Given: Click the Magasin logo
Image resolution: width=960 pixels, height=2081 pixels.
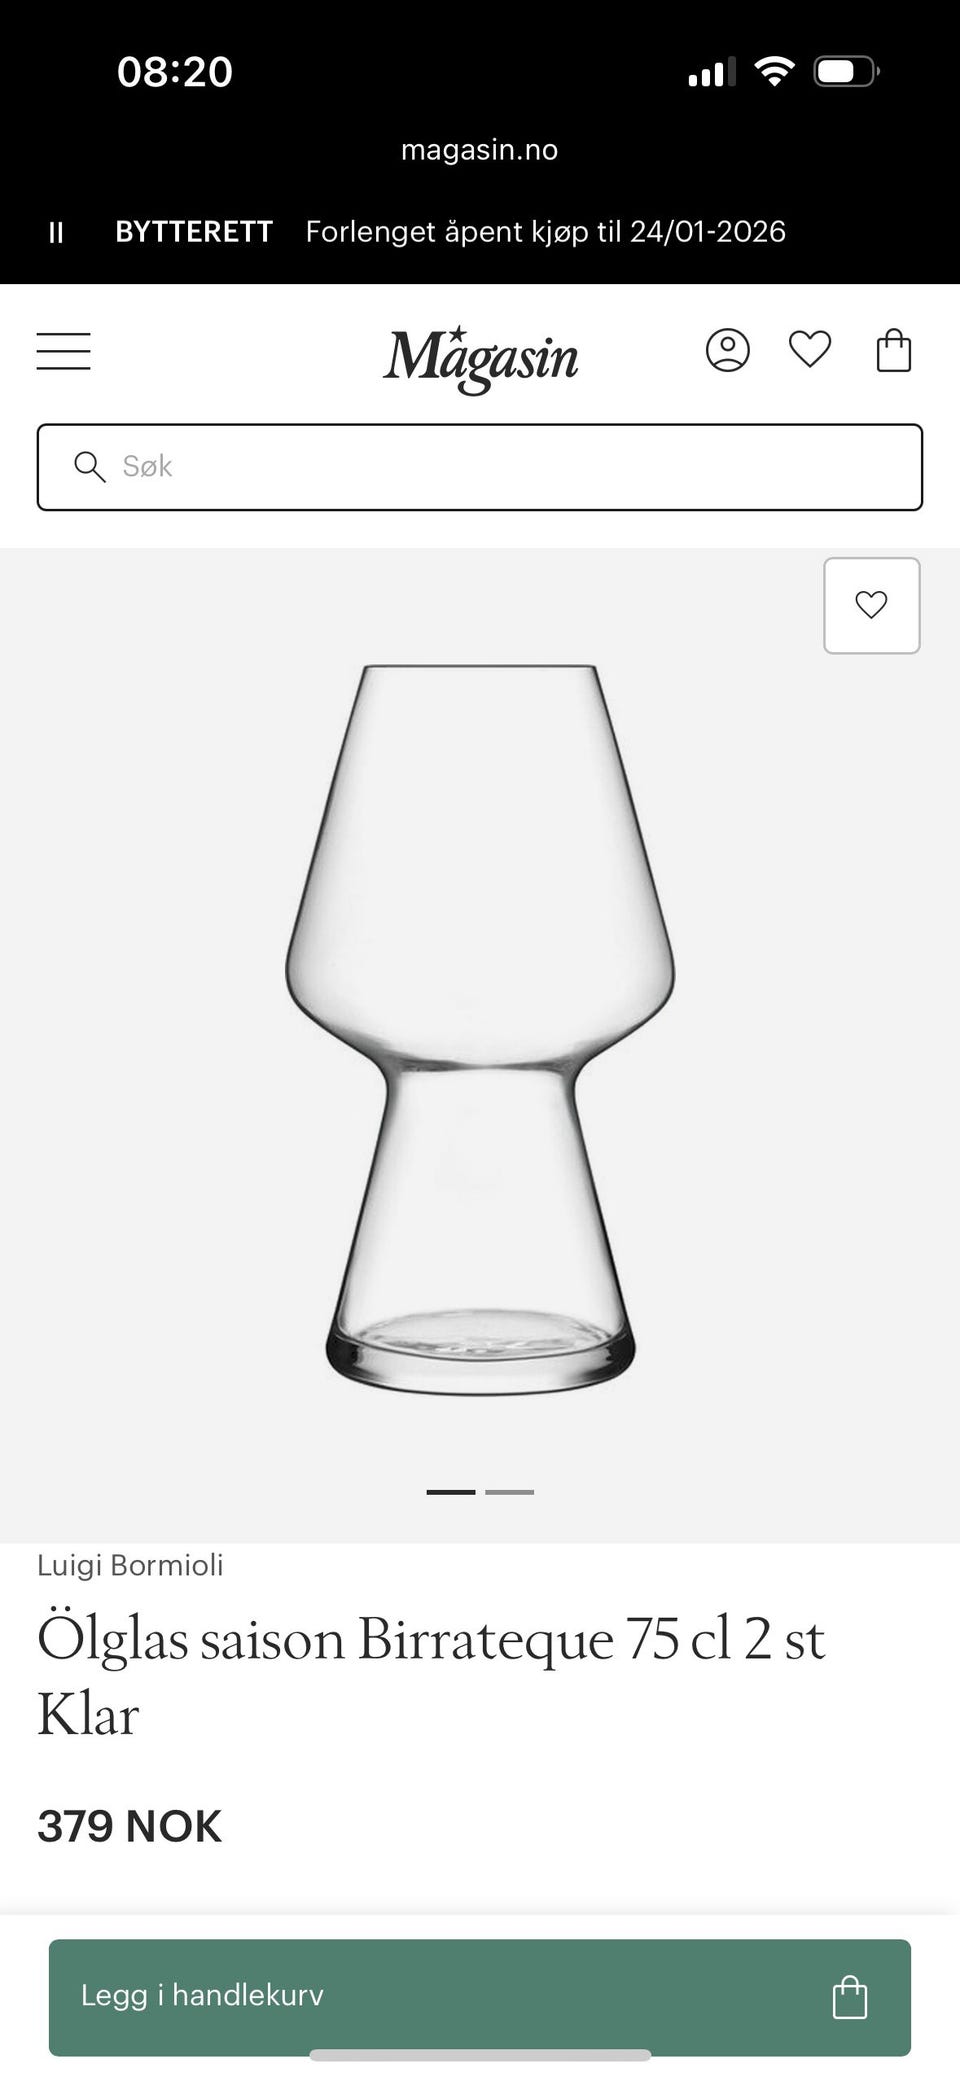Looking at the screenshot, I should 480,358.
